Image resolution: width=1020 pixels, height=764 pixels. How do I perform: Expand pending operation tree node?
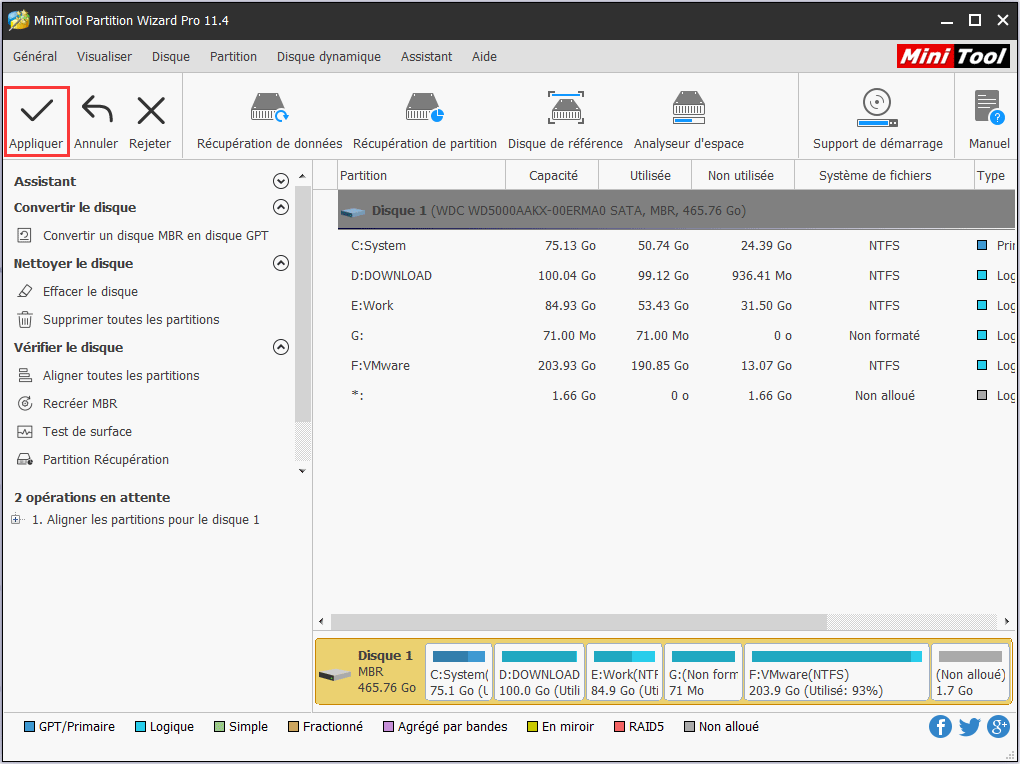point(16,520)
